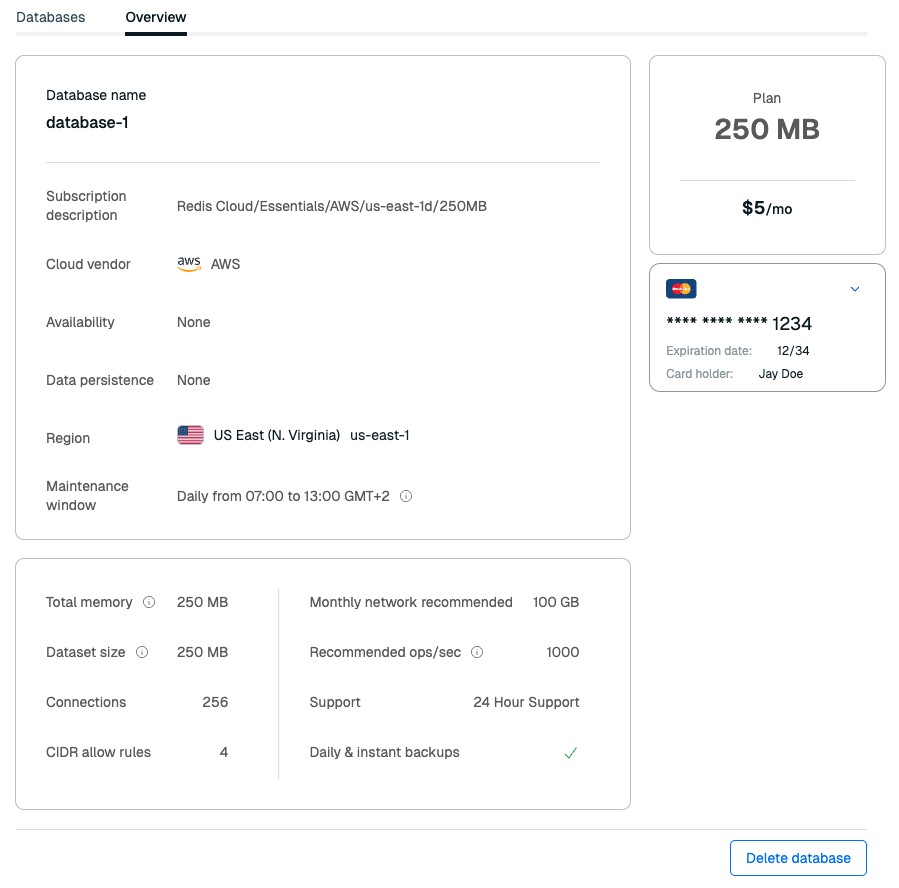Click the us-east-1 region code
This screenshot has height=888, width=899.
tap(380, 435)
